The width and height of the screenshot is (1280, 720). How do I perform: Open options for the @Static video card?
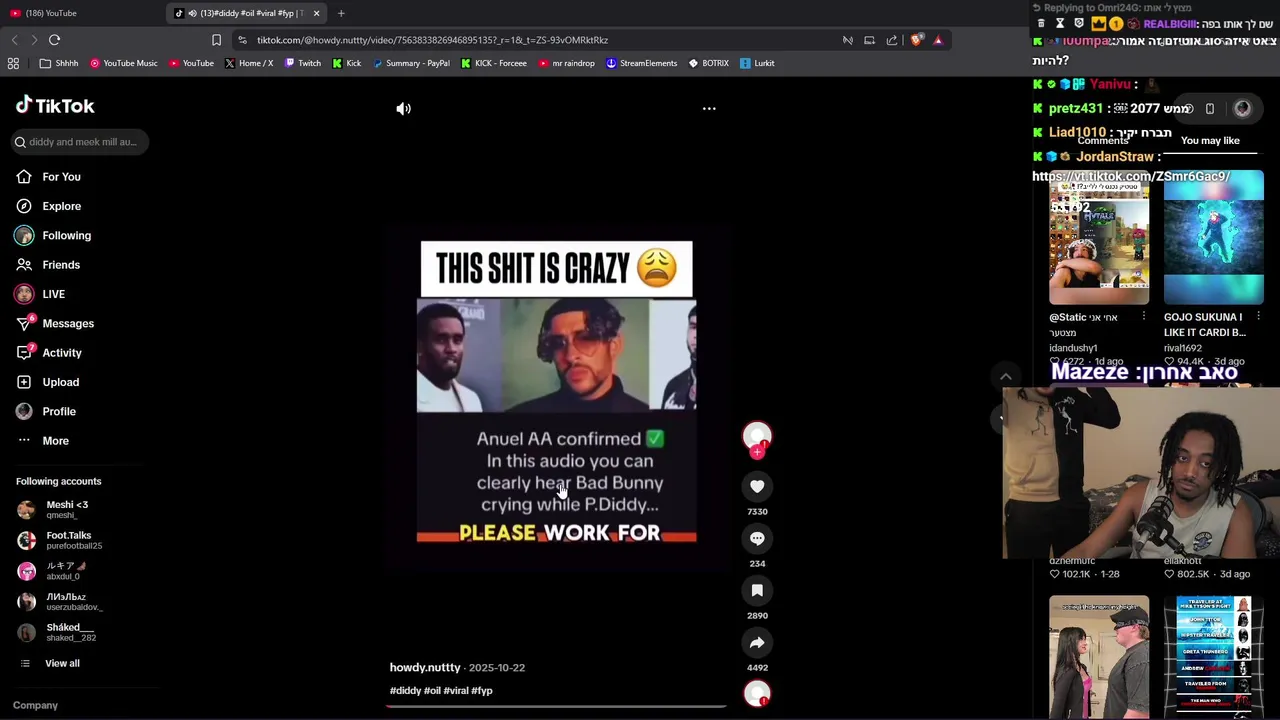point(1143,317)
